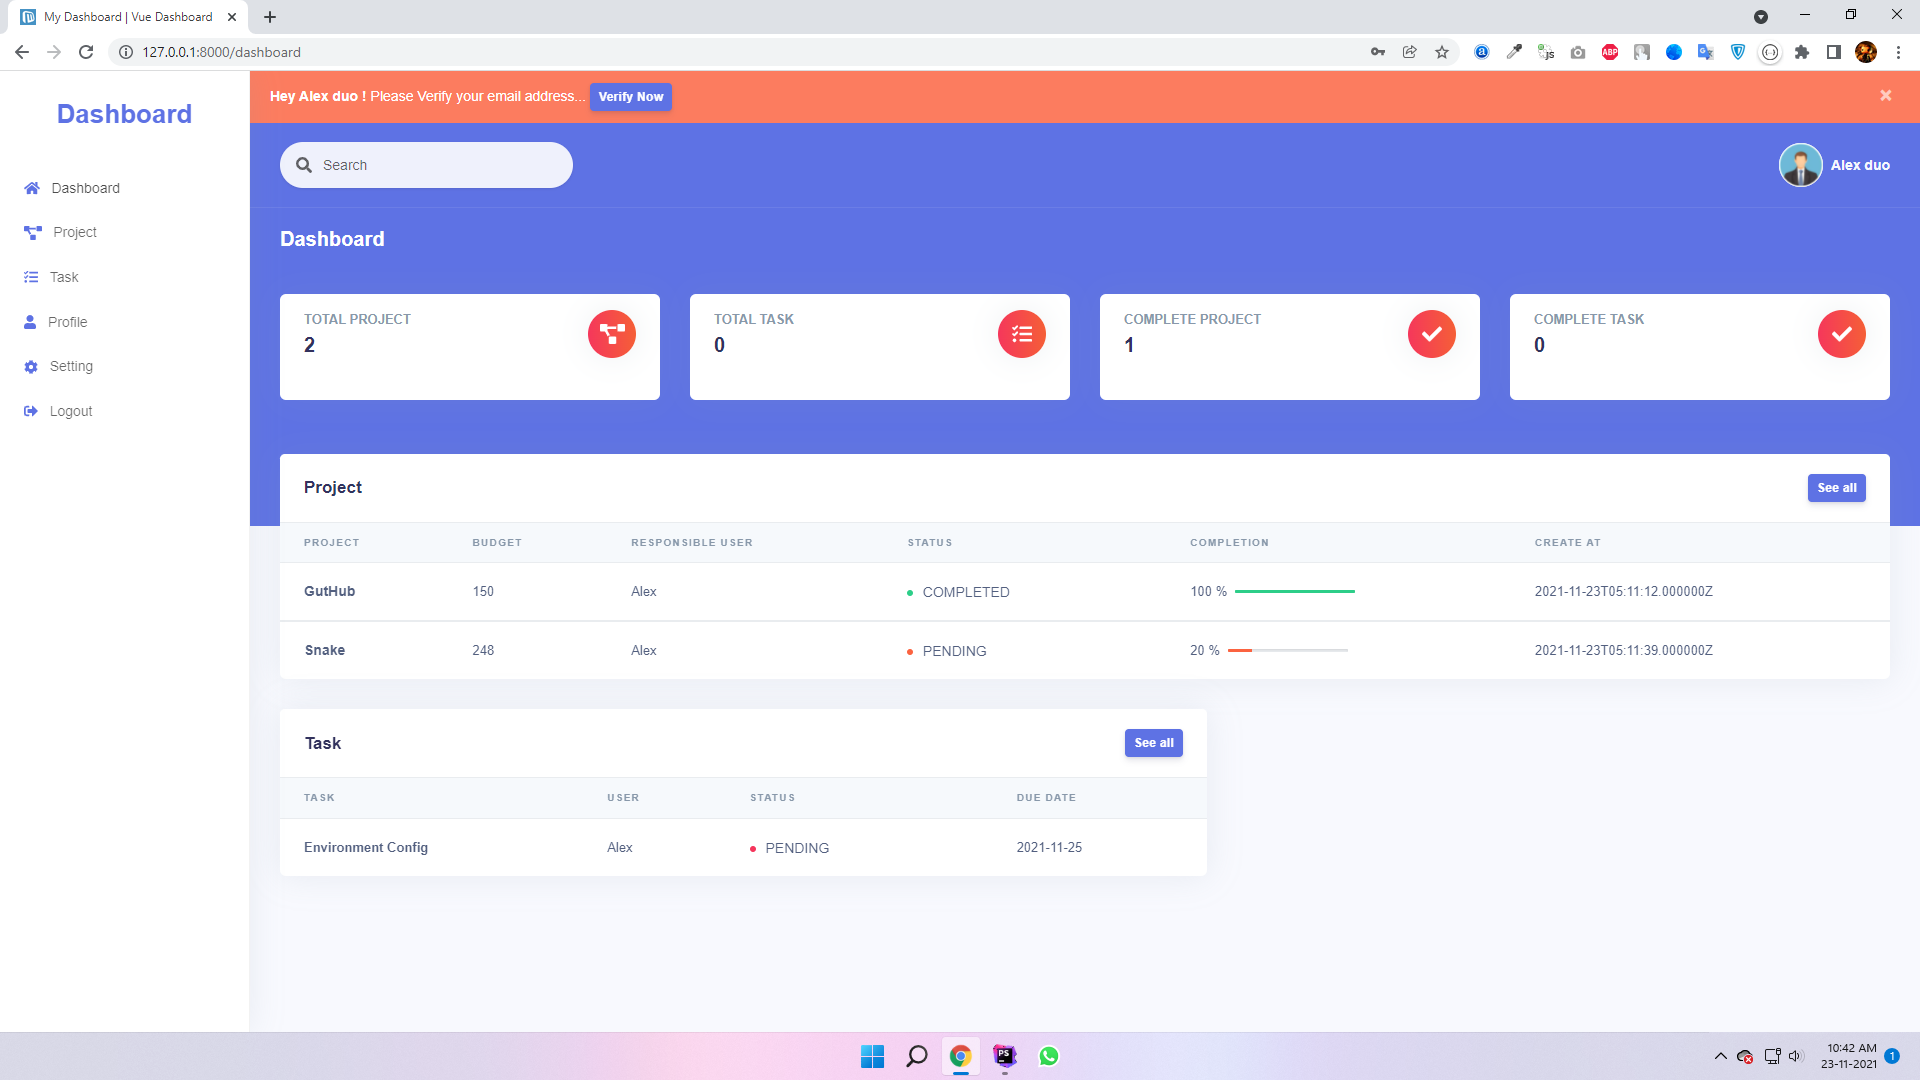Click the Complete Task checkmark icon

coord(1841,334)
